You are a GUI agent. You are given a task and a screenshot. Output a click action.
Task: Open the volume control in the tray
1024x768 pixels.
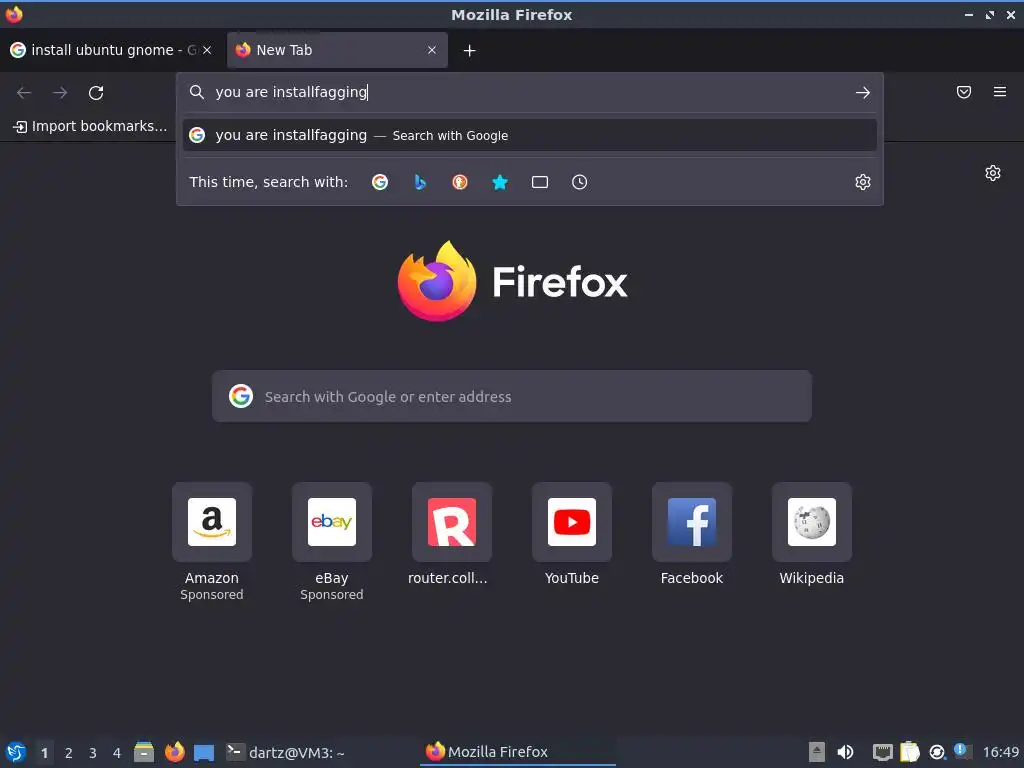pos(845,752)
